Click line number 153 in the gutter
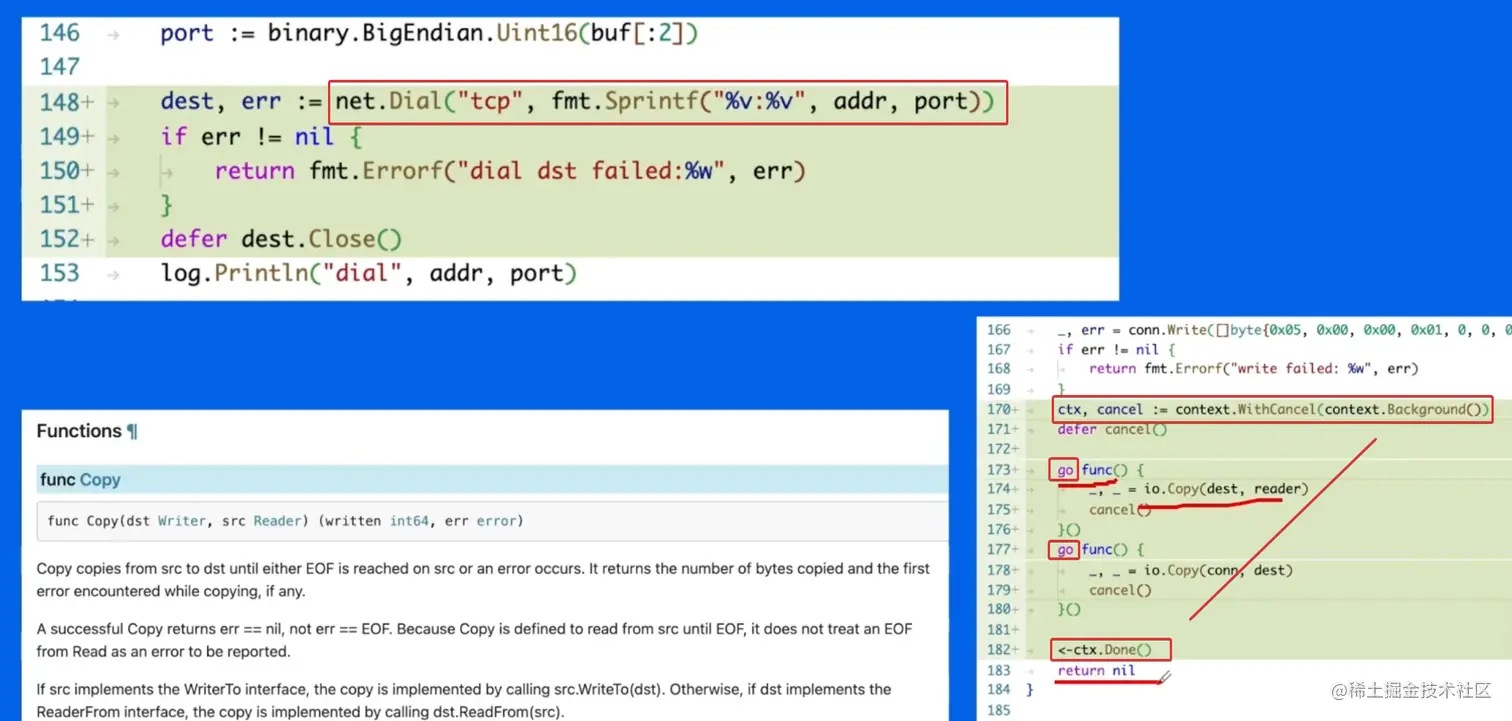Screen dimensions: 1512x721 pyautogui.click(x=60, y=273)
